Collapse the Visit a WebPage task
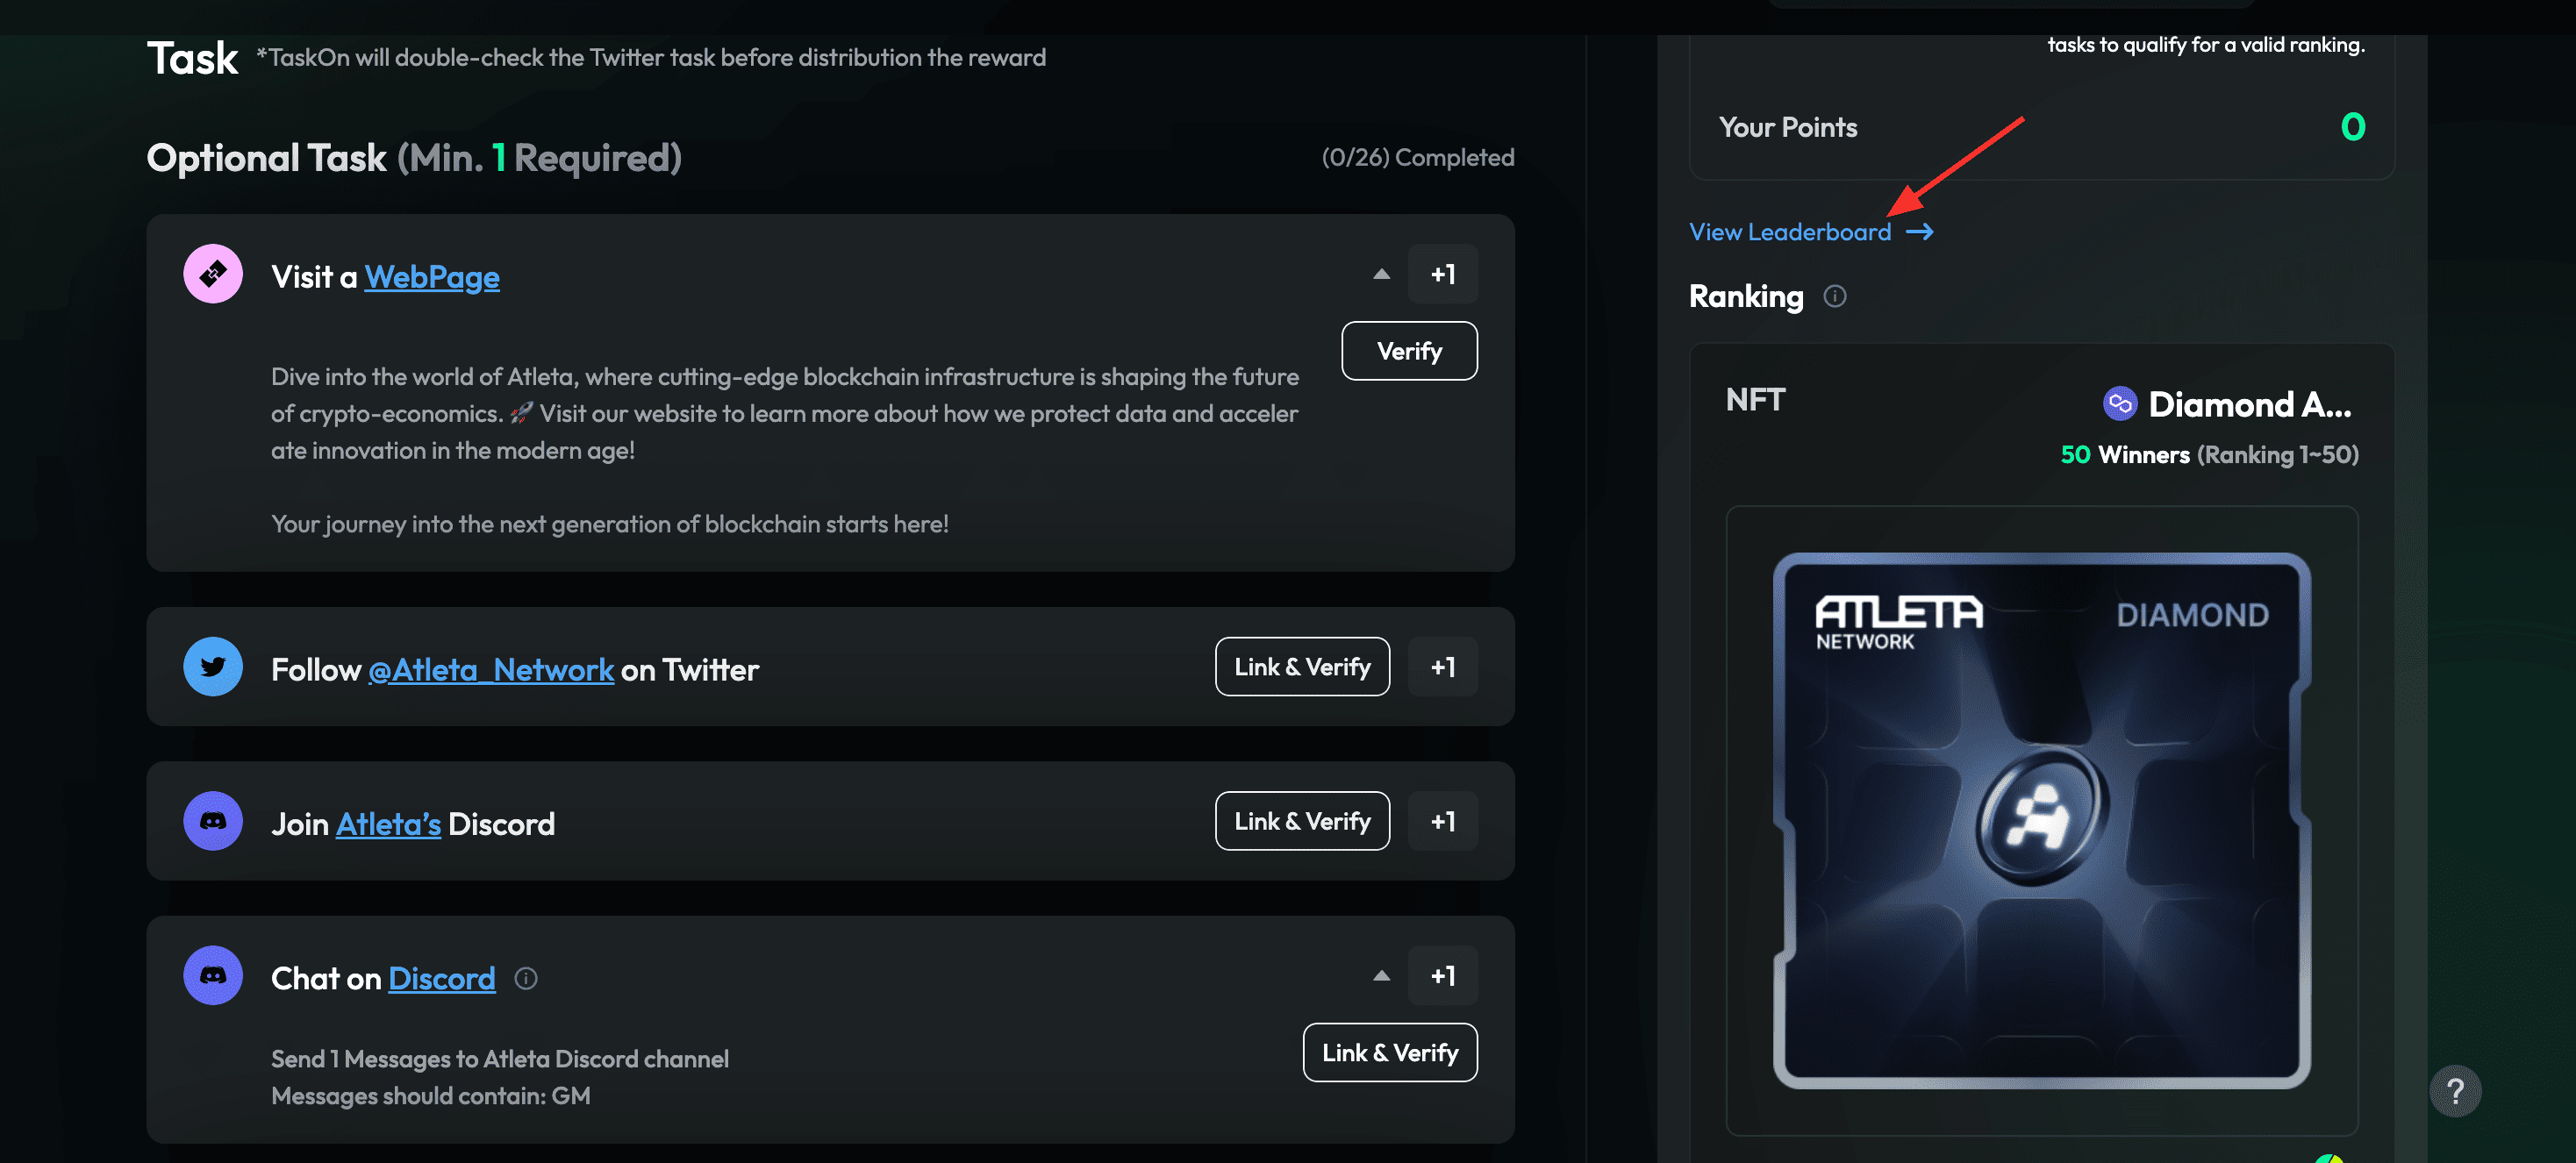Image resolution: width=2576 pixels, height=1163 pixels. (x=1381, y=274)
